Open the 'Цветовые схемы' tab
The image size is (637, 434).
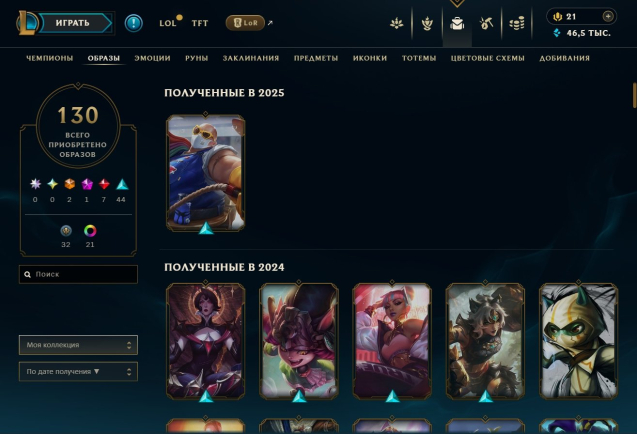click(x=488, y=58)
